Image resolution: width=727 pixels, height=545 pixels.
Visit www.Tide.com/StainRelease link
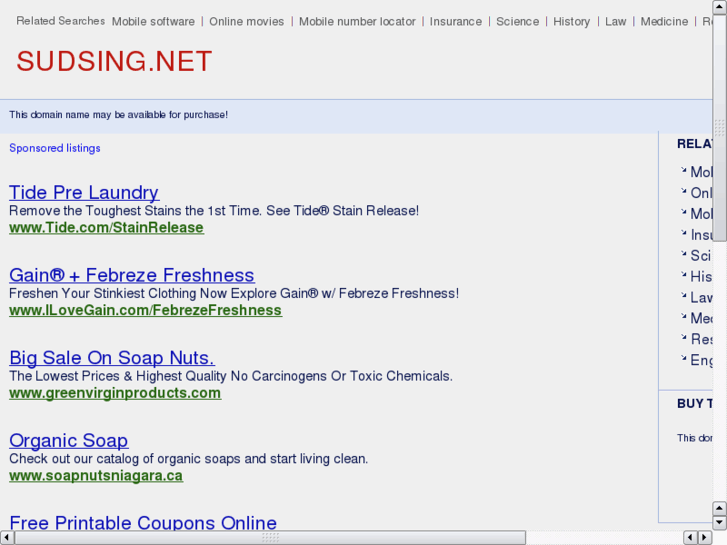point(106,228)
